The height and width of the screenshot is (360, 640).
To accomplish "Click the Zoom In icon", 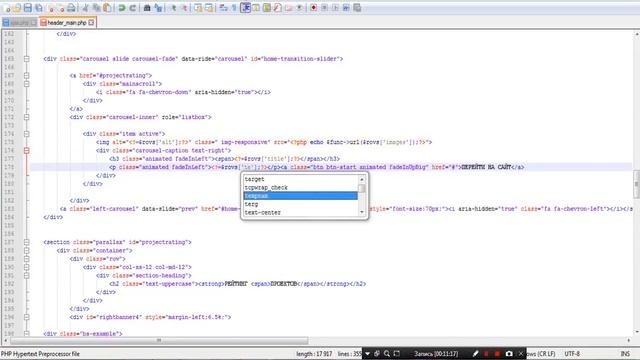I will pos(173,8).
